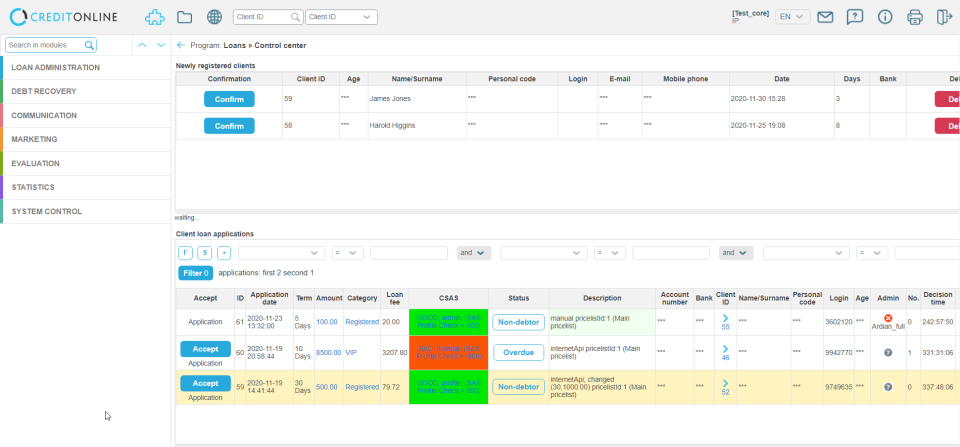Click the down chevron beside module search

161,45
